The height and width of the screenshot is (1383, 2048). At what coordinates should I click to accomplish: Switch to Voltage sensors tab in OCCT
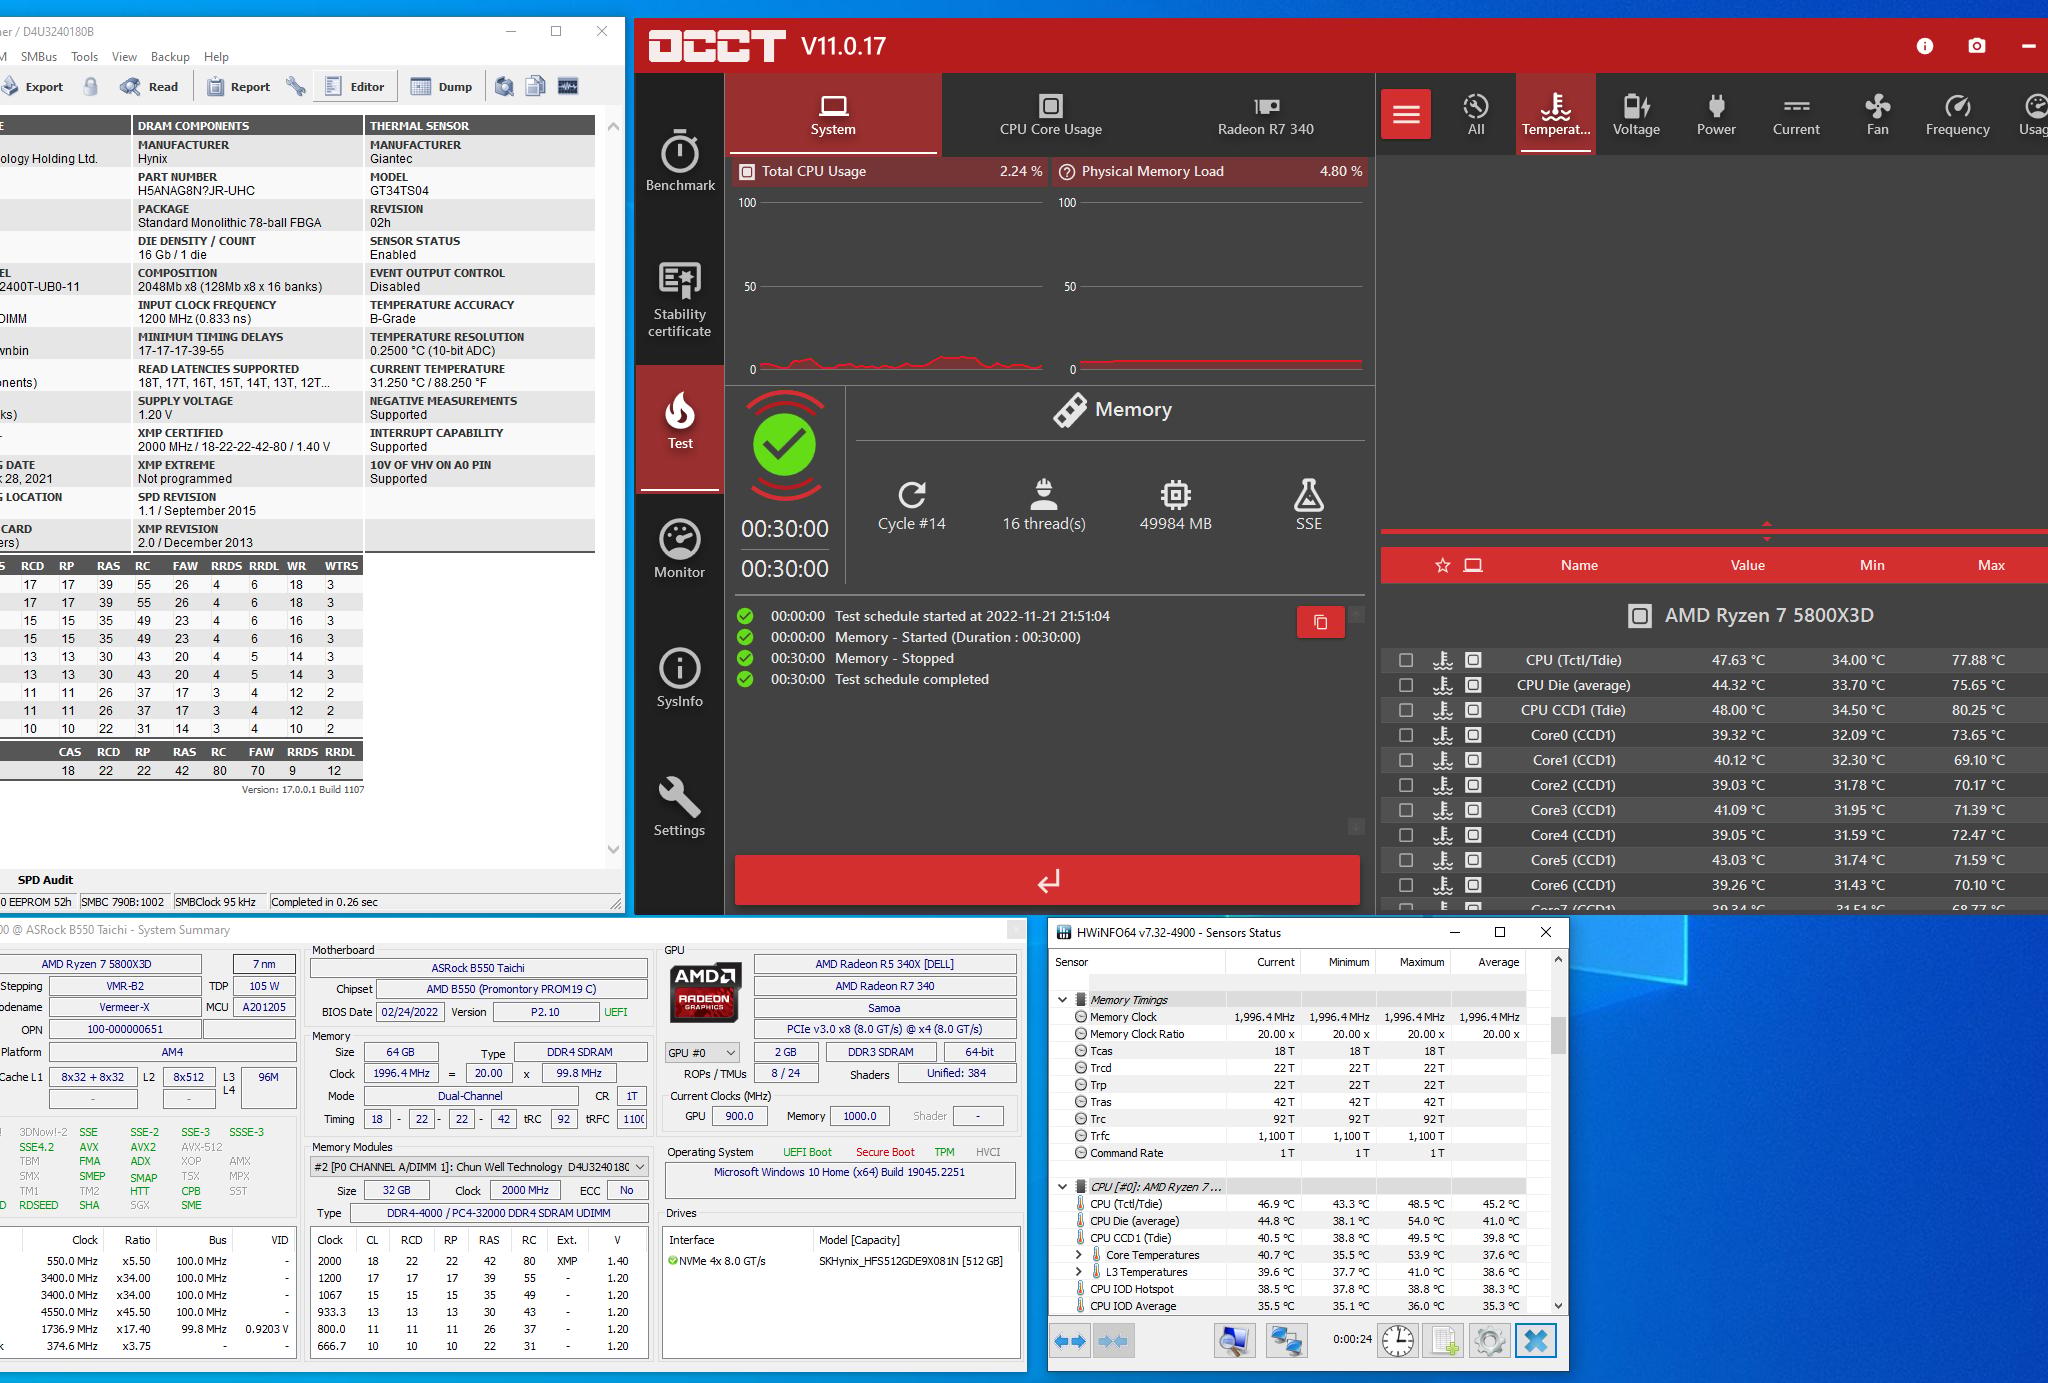[1636, 115]
